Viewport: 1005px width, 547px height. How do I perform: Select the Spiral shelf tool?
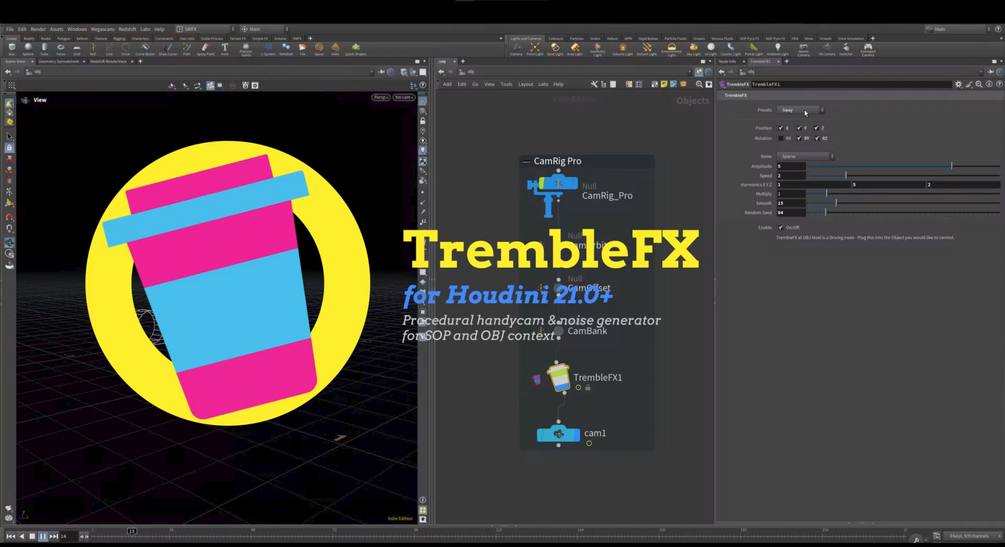click(x=319, y=49)
